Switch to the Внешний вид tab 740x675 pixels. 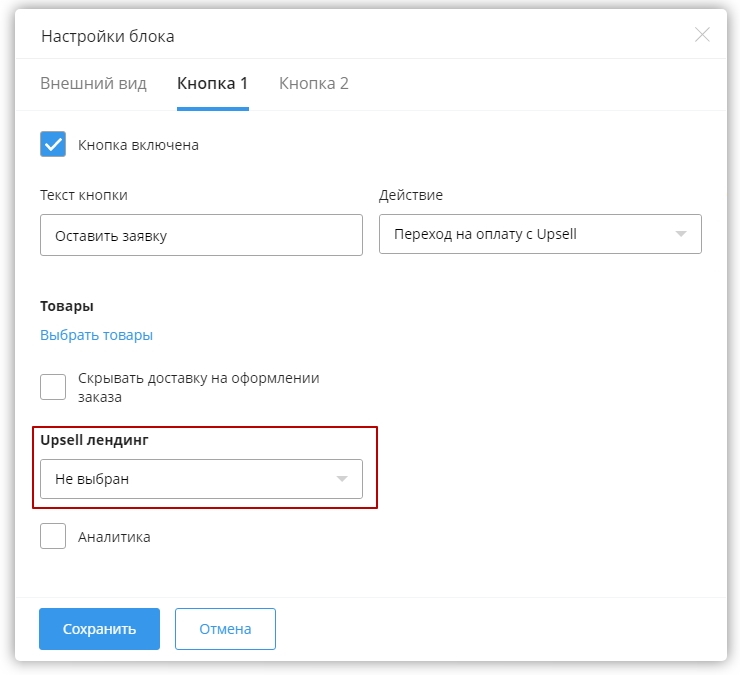click(x=93, y=83)
